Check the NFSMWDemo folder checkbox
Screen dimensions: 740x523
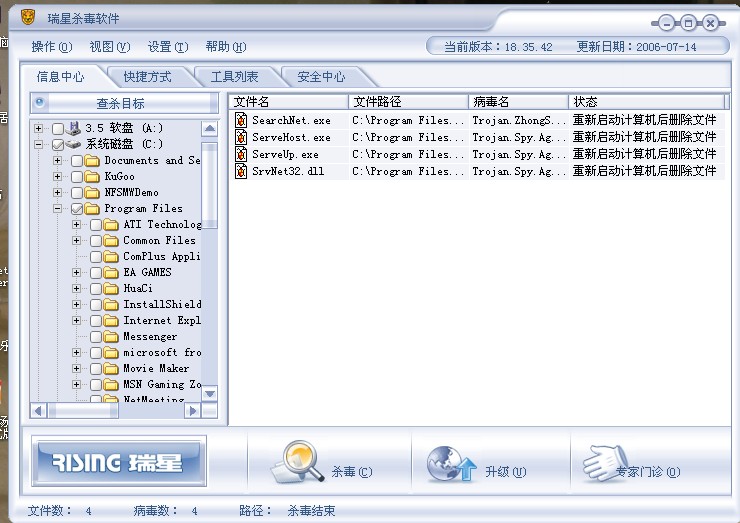[77, 193]
